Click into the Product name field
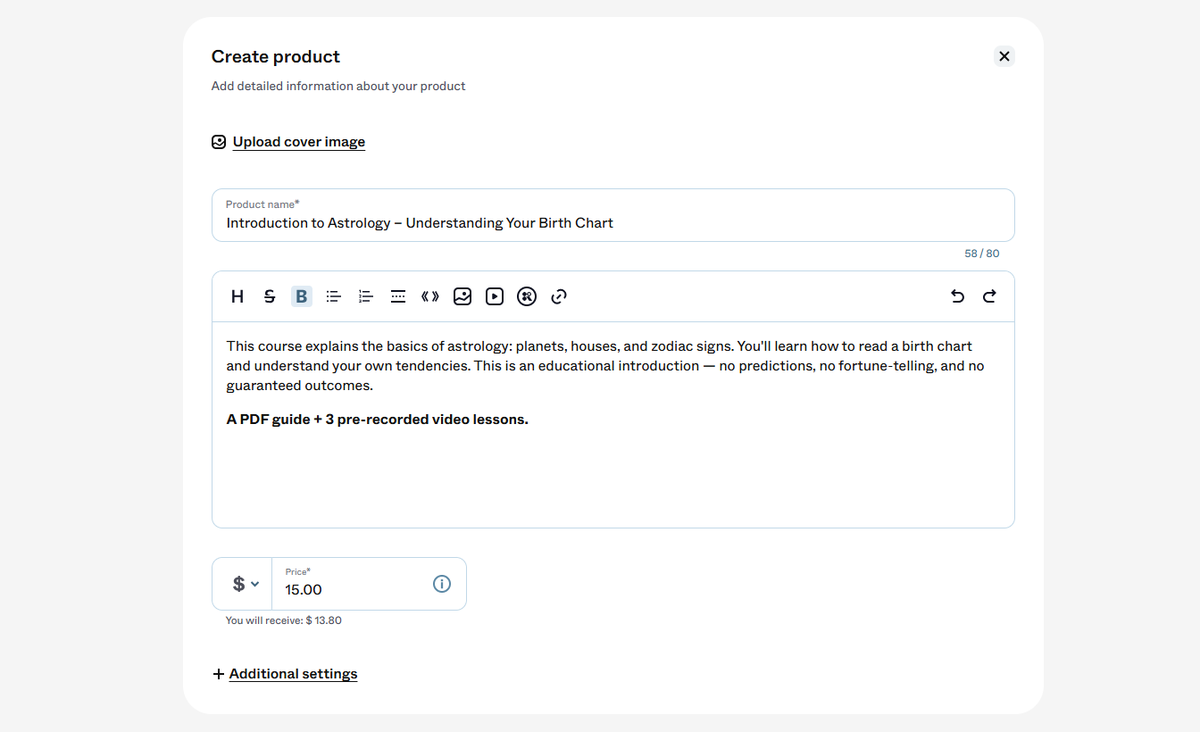Image resolution: width=1200 pixels, height=732 pixels. click(x=613, y=215)
